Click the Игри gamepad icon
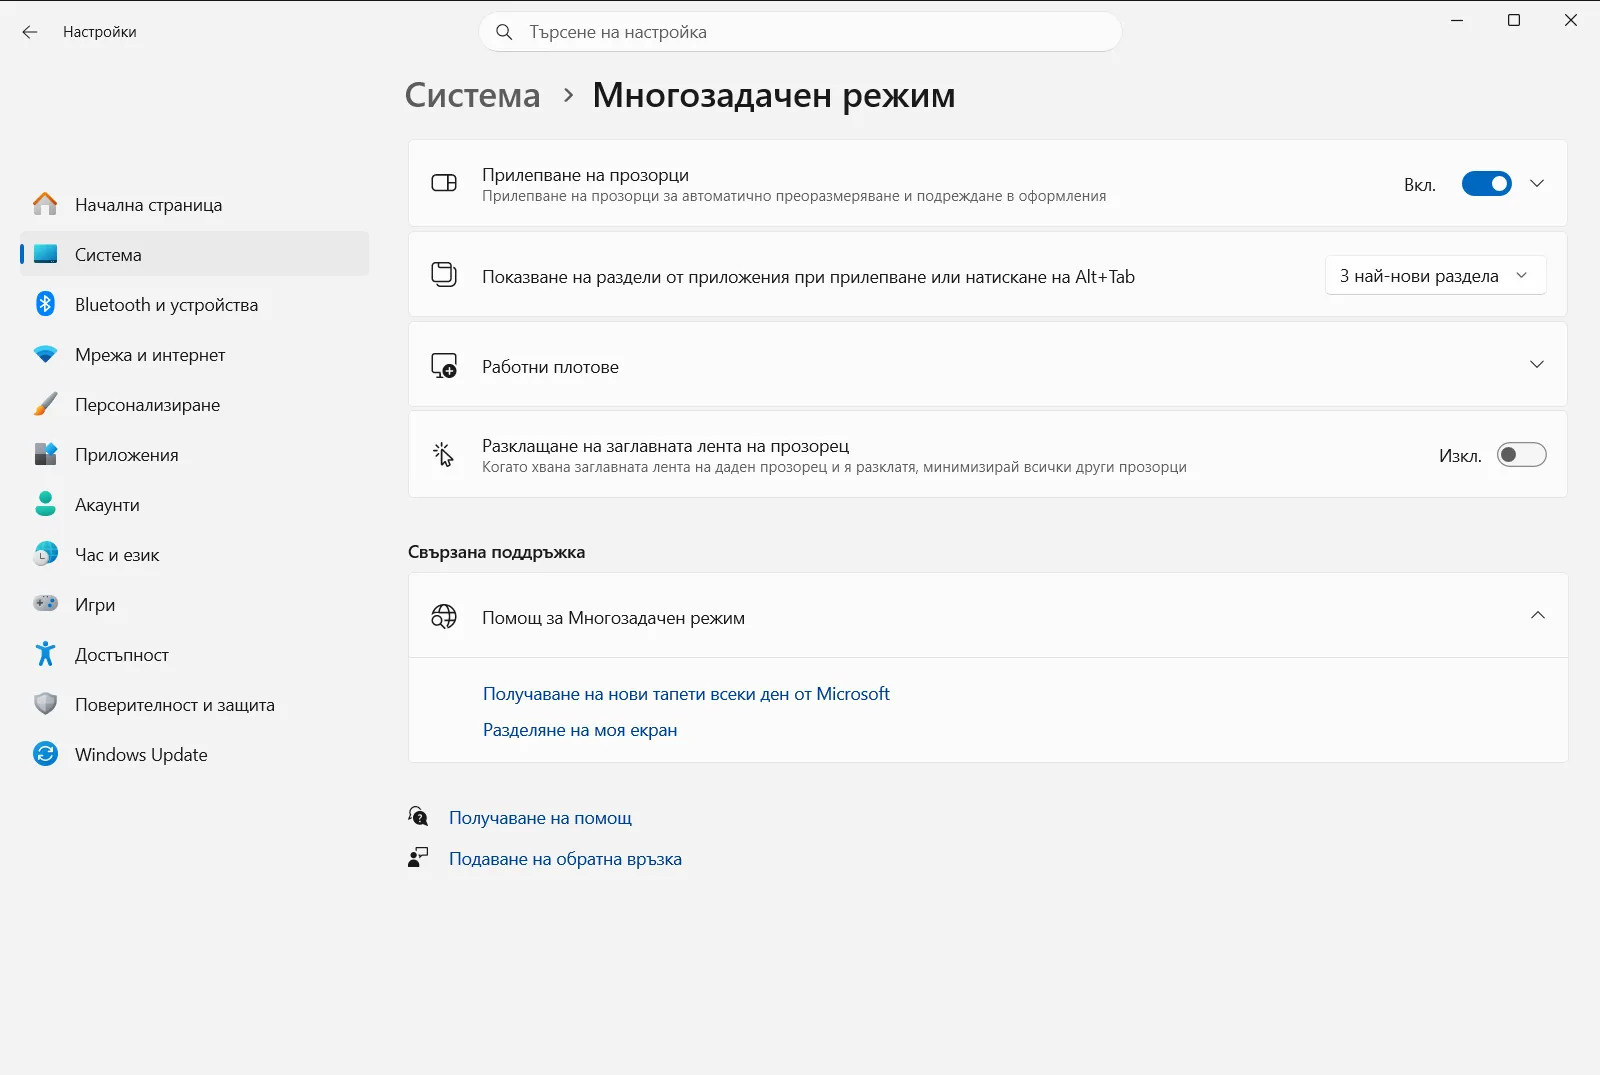The height and width of the screenshot is (1075, 1600). (x=45, y=603)
